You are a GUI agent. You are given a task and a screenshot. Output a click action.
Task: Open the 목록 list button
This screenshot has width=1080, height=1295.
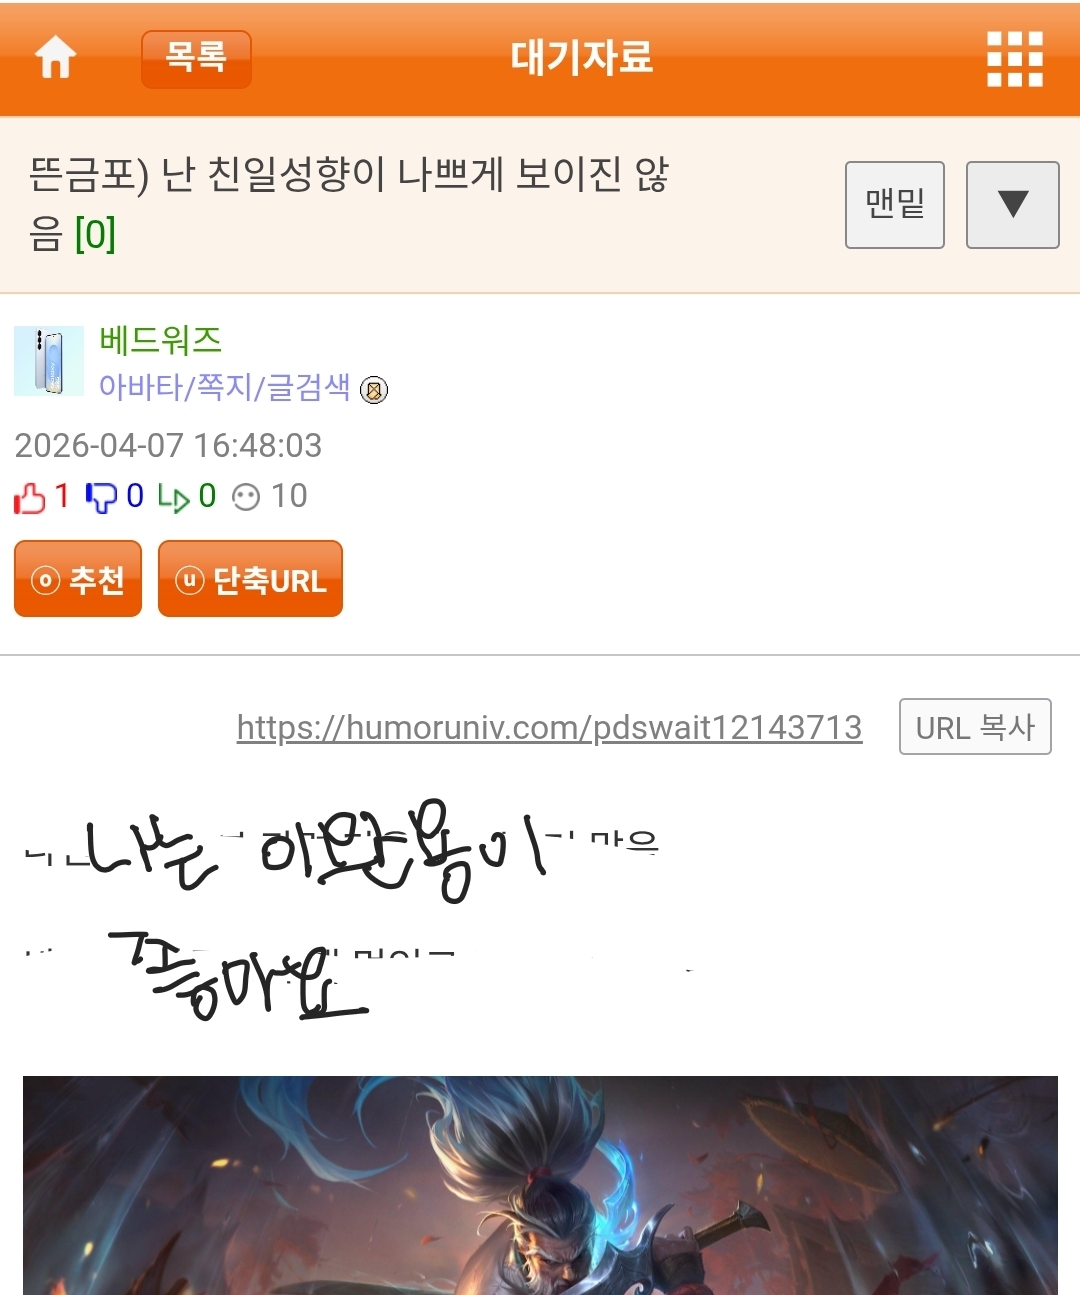point(196,59)
